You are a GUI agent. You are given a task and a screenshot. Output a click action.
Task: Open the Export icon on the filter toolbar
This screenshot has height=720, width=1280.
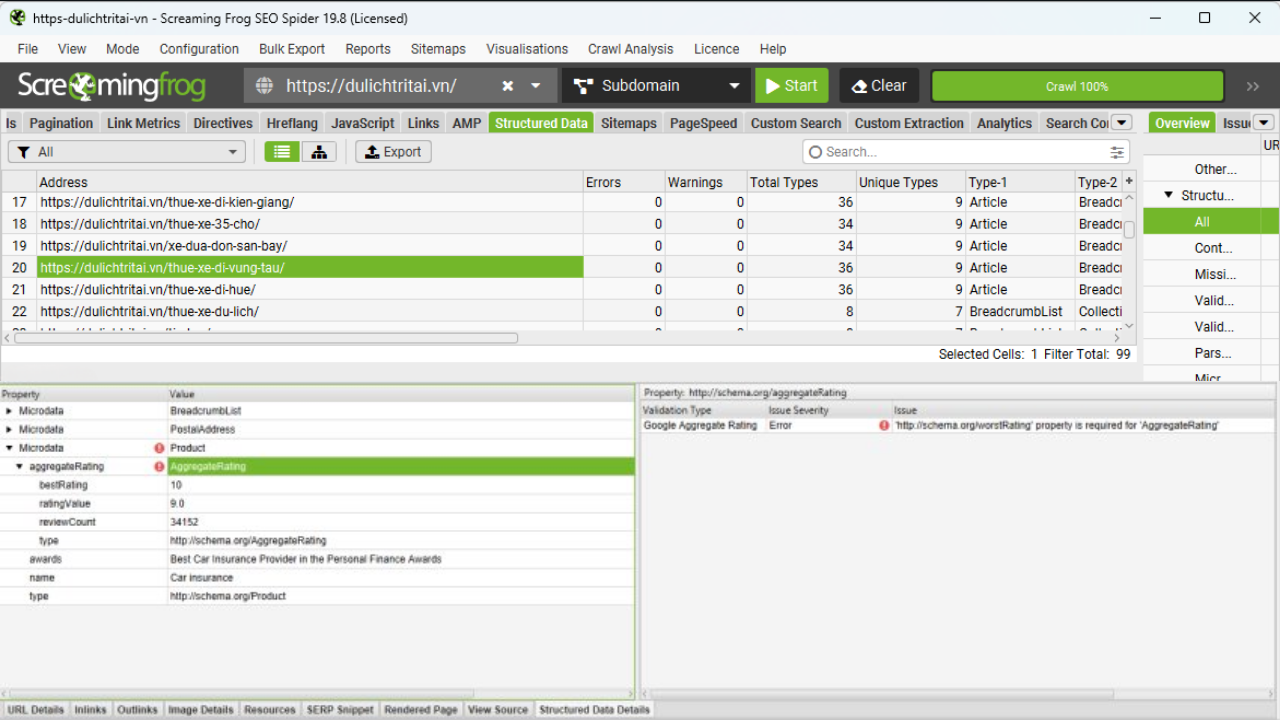[393, 152]
